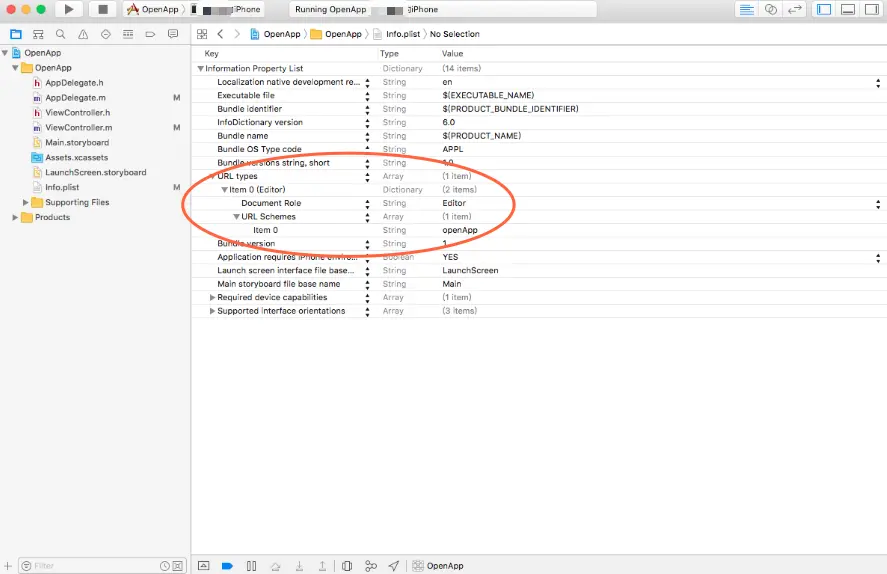Open Debug View Hierarchy
This screenshot has width=887, height=574.
click(x=347, y=566)
